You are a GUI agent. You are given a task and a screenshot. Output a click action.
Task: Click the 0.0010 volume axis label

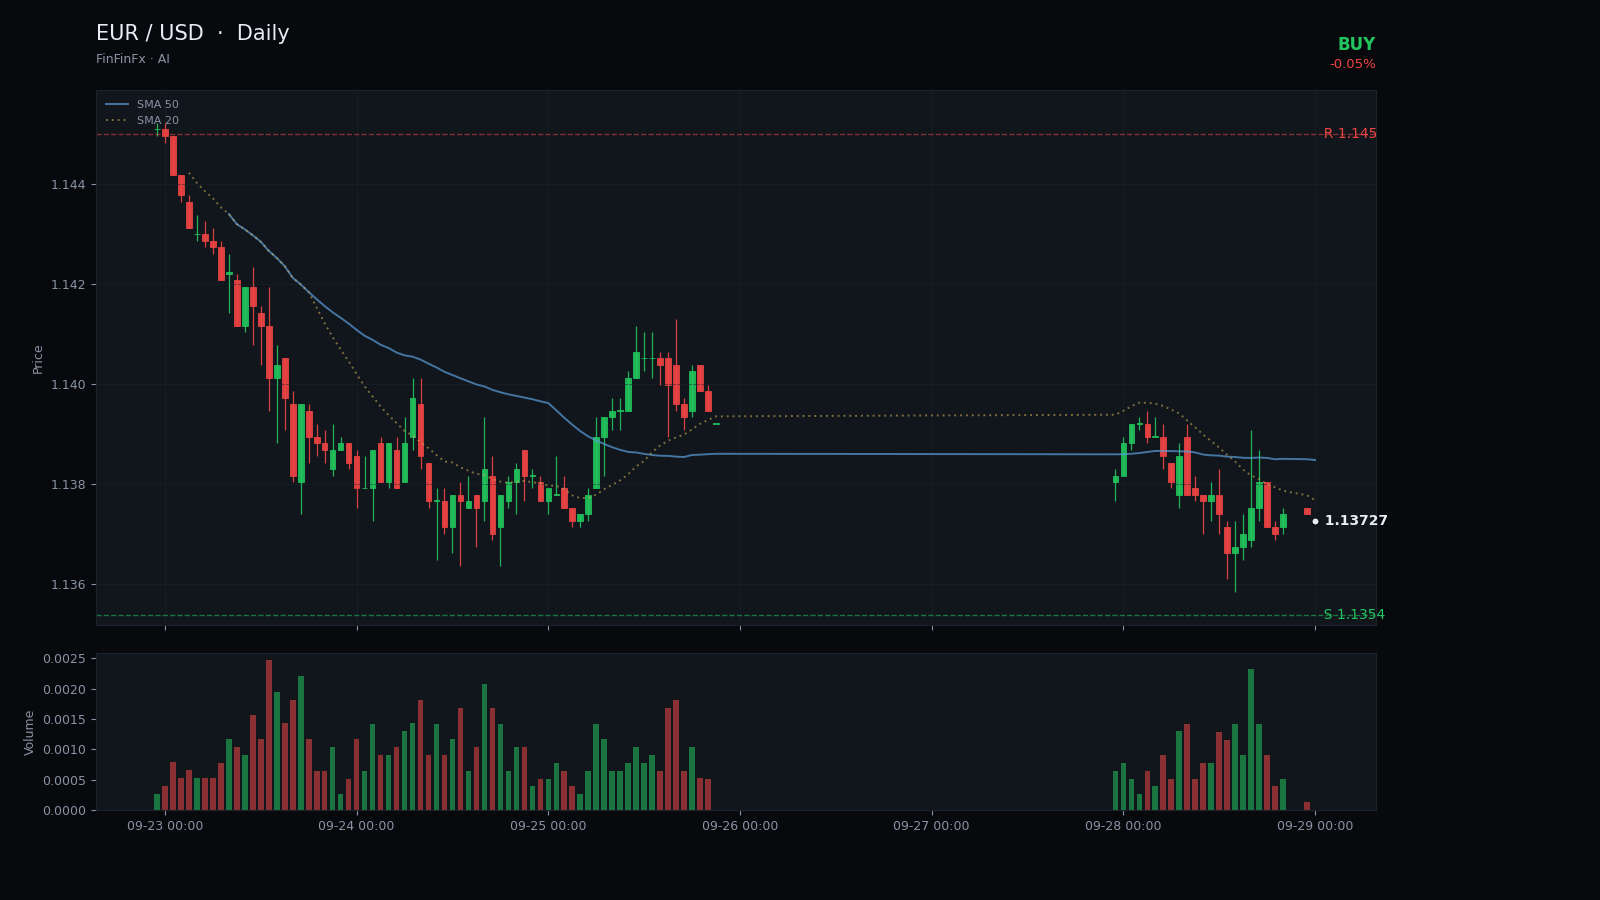(64, 750)
